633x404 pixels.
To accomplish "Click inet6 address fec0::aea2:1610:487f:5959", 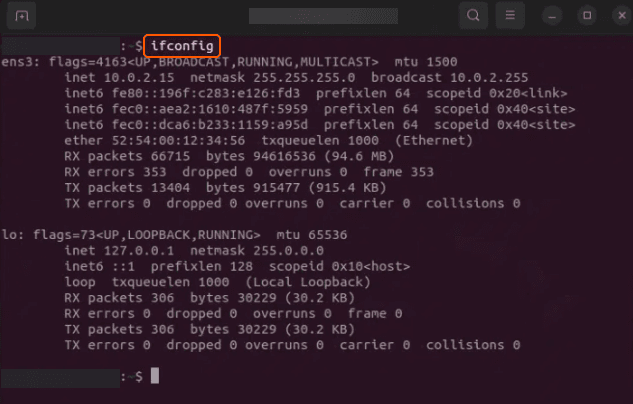I will click(x=210, y=109).
